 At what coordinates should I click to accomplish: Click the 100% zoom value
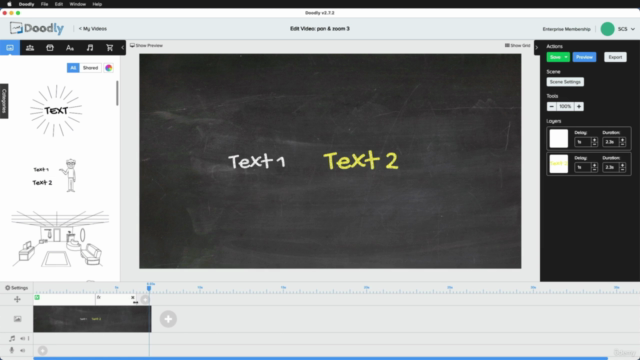point(565,107)
